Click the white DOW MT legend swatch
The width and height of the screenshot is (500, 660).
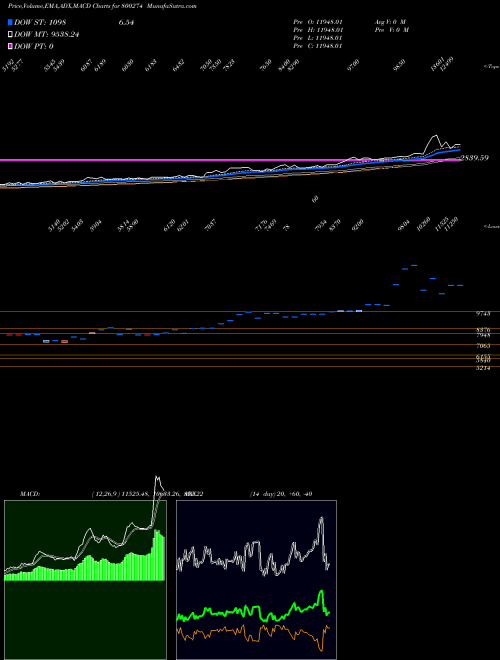10,34
